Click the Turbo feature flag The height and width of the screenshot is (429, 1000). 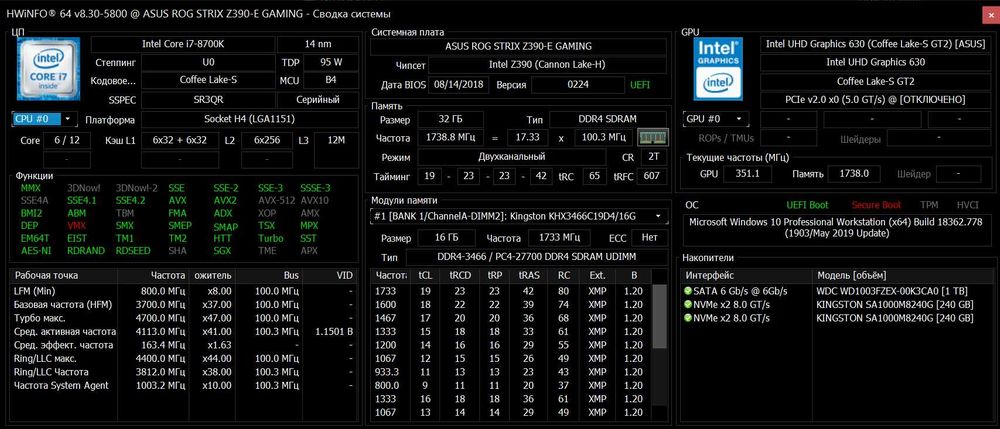point(270,238)
